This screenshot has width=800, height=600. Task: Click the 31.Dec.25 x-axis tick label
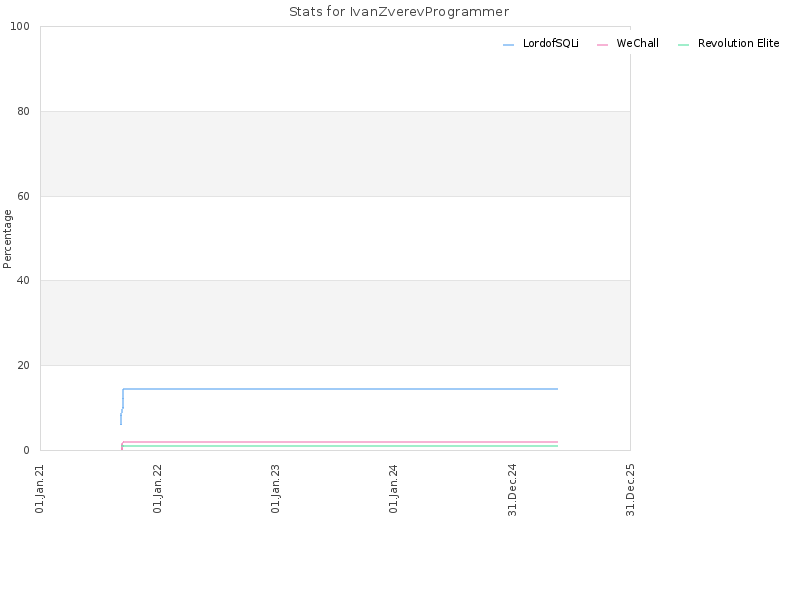(630, 490)
